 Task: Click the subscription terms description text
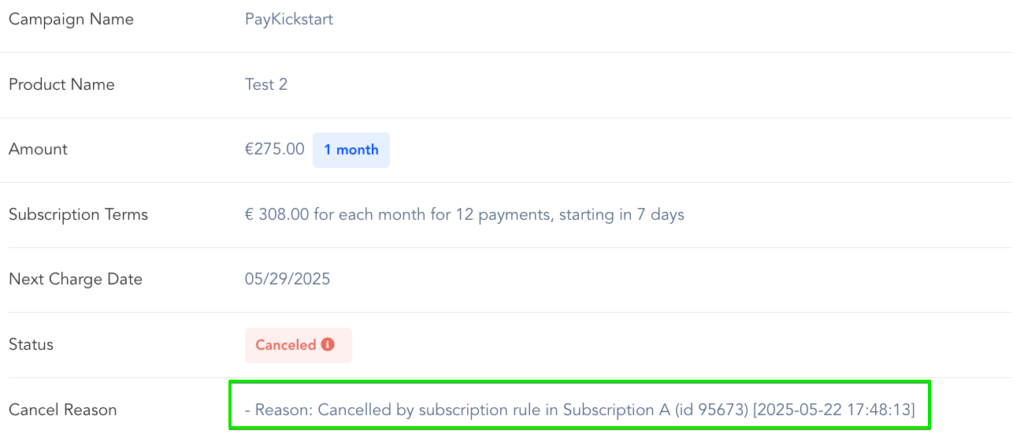pyautogui.click(x=464, y=214)
